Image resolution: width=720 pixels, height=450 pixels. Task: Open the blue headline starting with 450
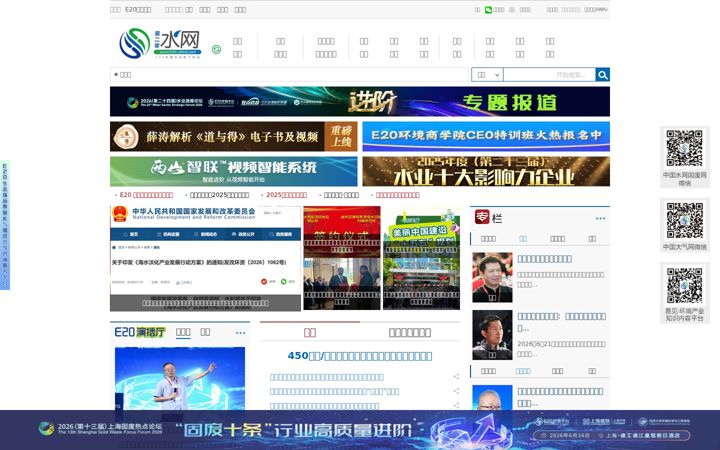pos(360,356)
